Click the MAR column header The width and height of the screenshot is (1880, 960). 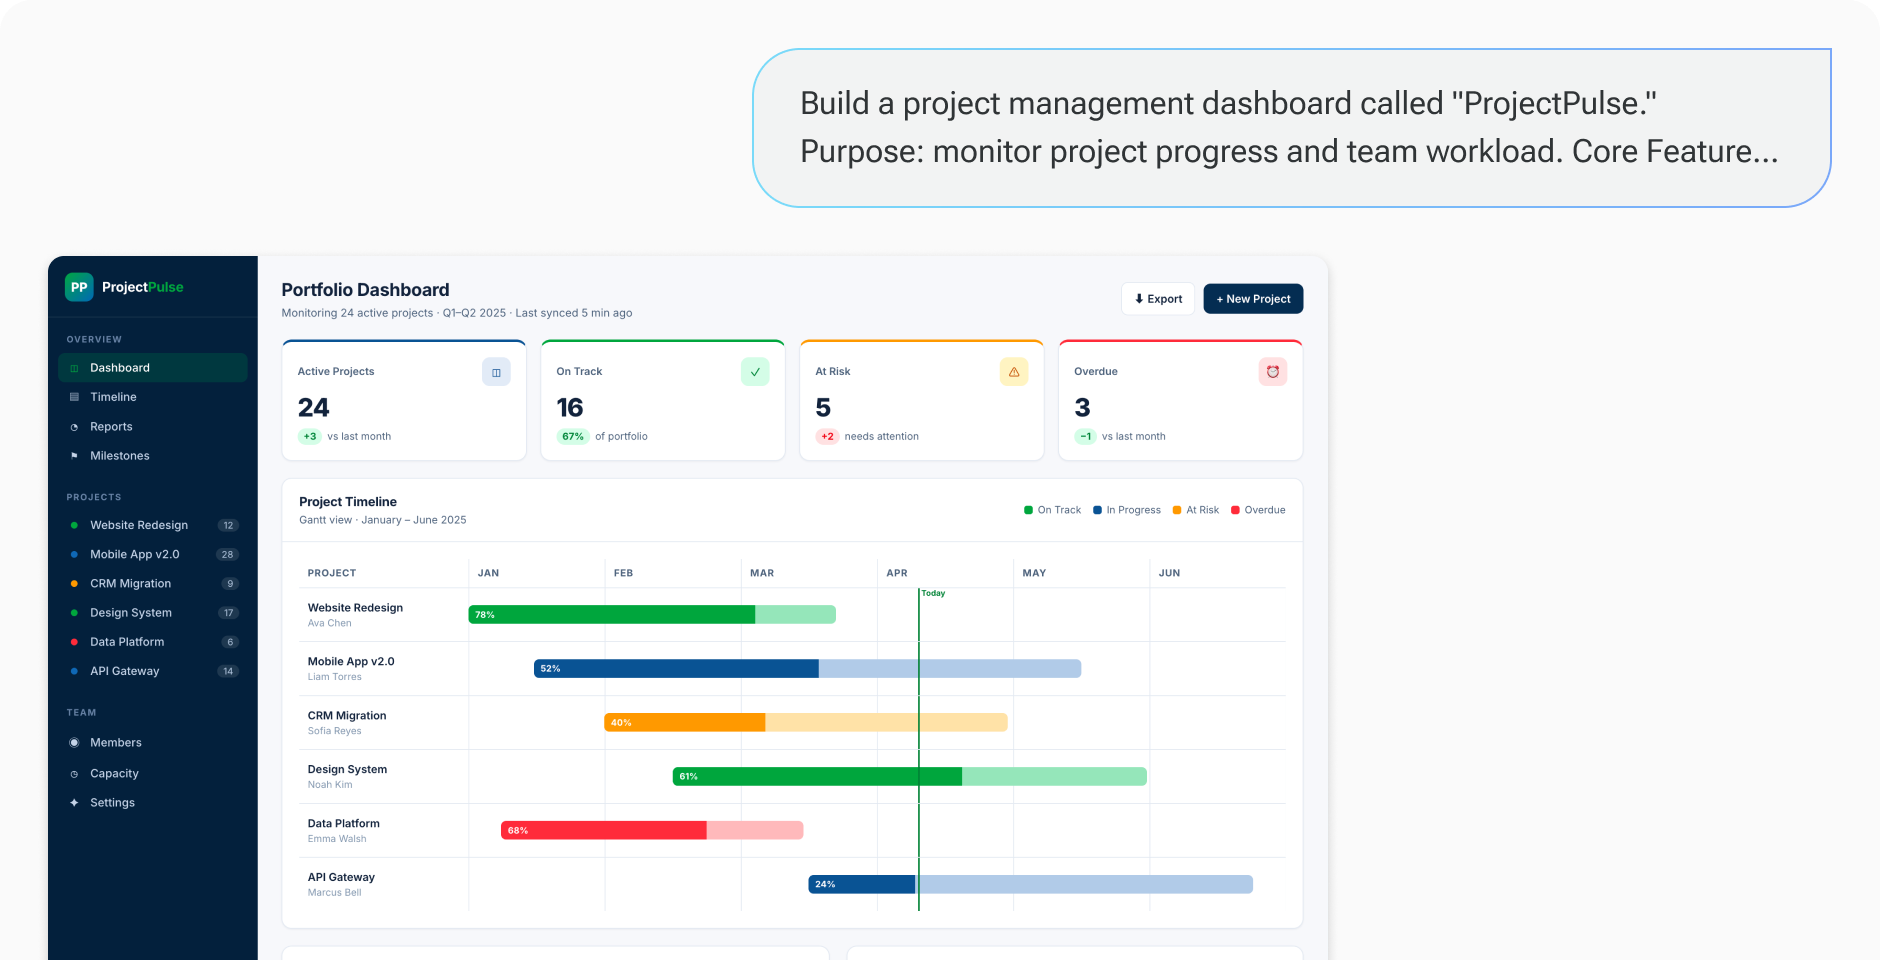pyautogui.click(x=762, y=573)
